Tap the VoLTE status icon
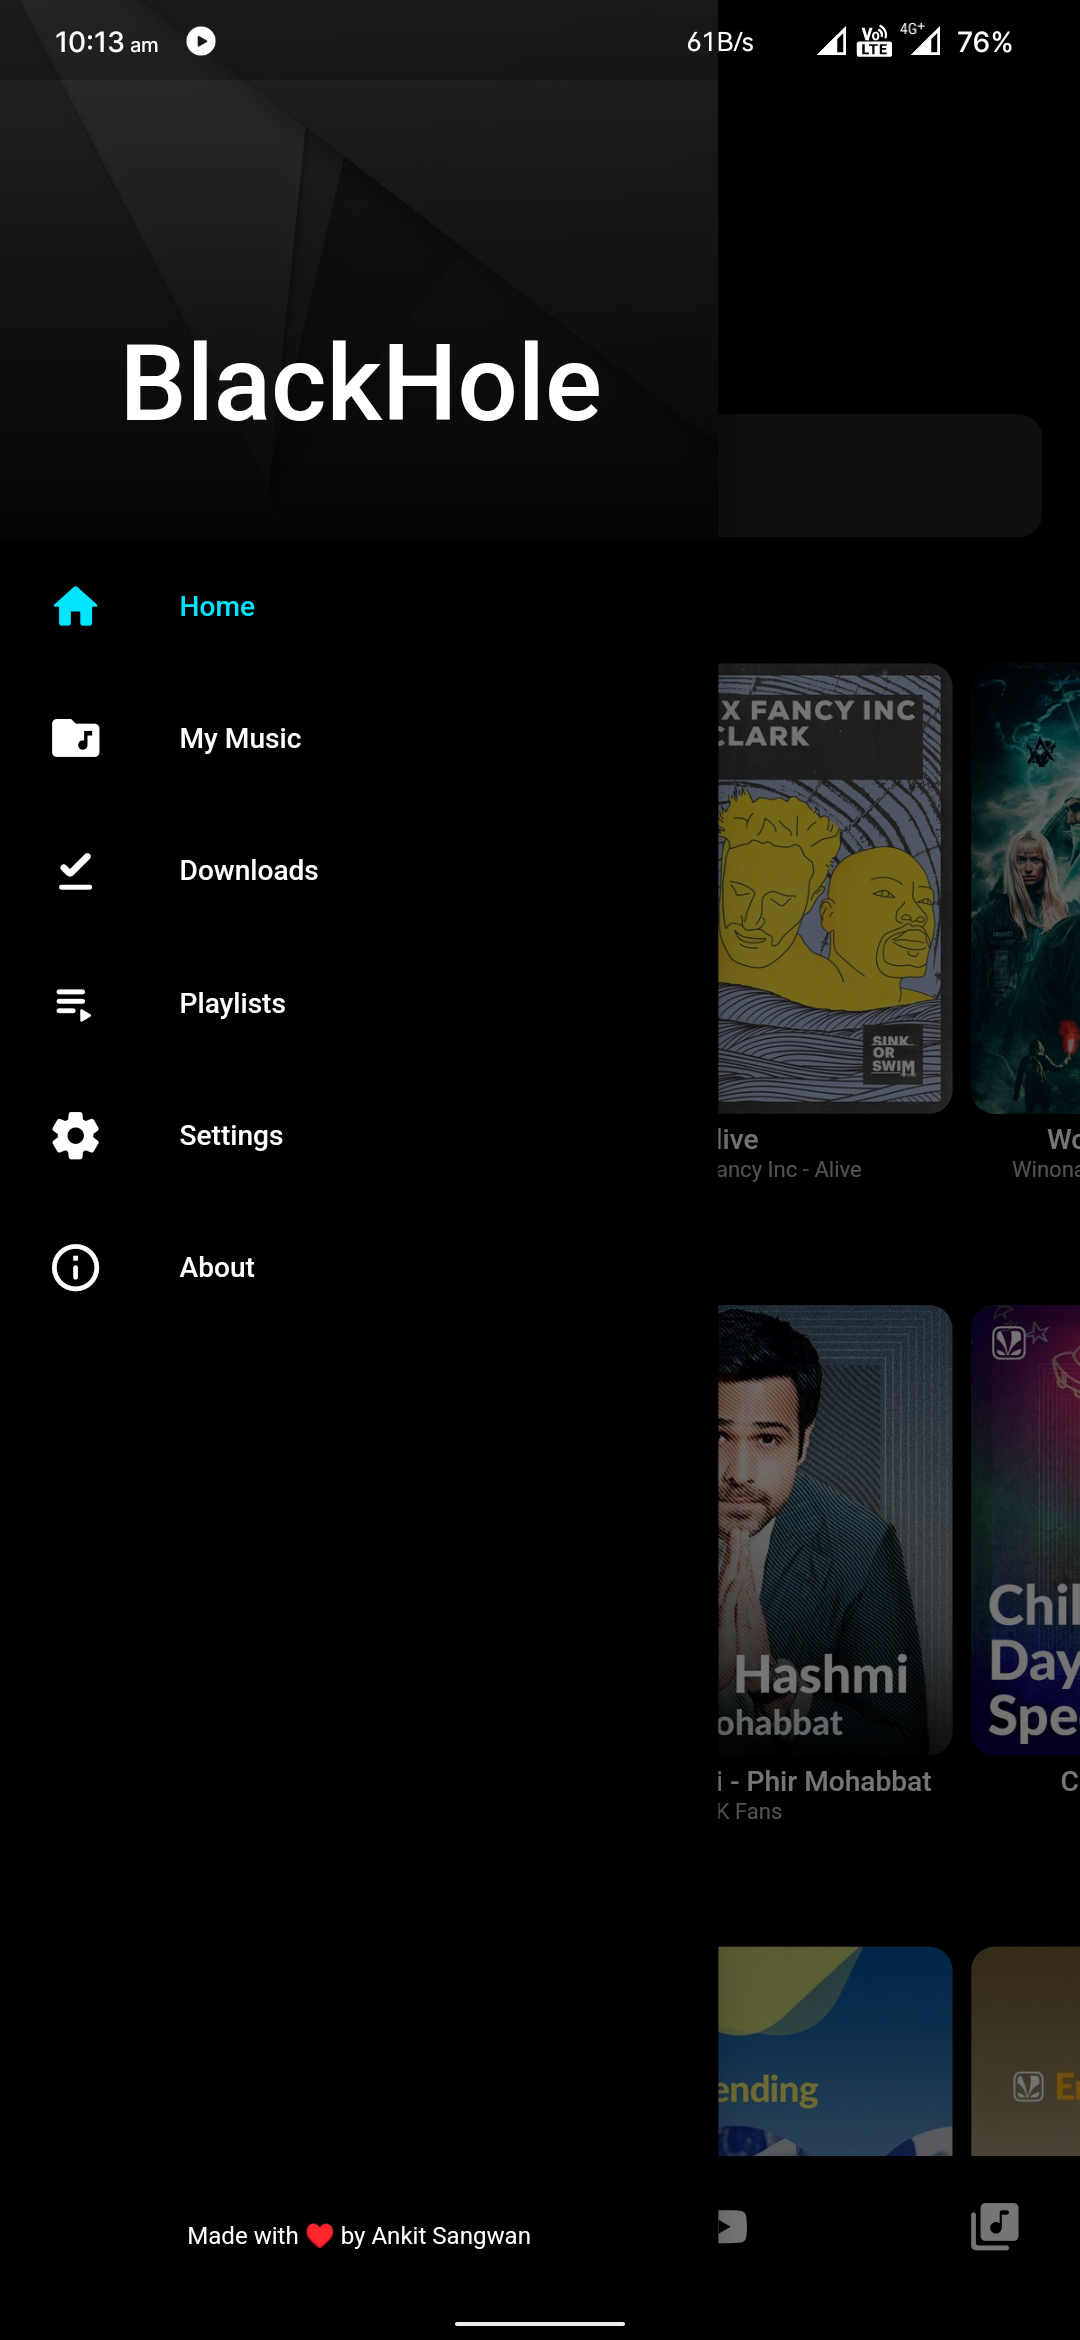The width and height of the screenshot is (1080, 2340). [x=874, y=41]
